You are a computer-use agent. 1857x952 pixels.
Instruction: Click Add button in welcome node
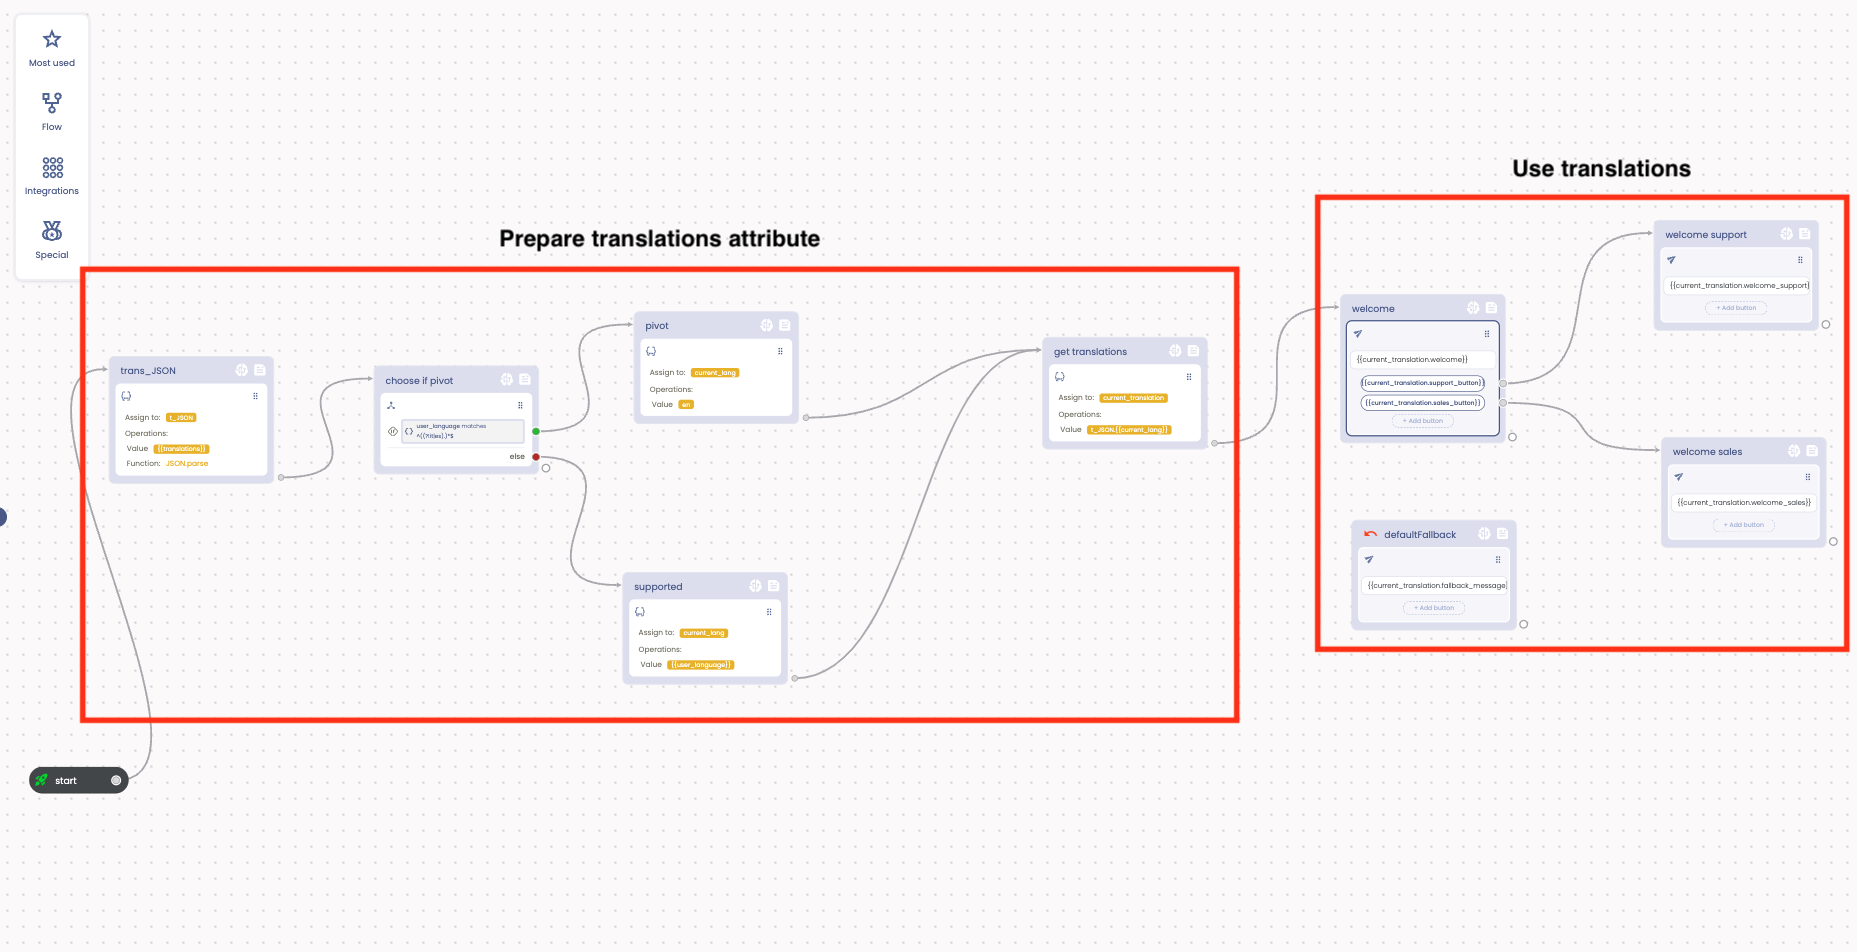coord(1422,421)
